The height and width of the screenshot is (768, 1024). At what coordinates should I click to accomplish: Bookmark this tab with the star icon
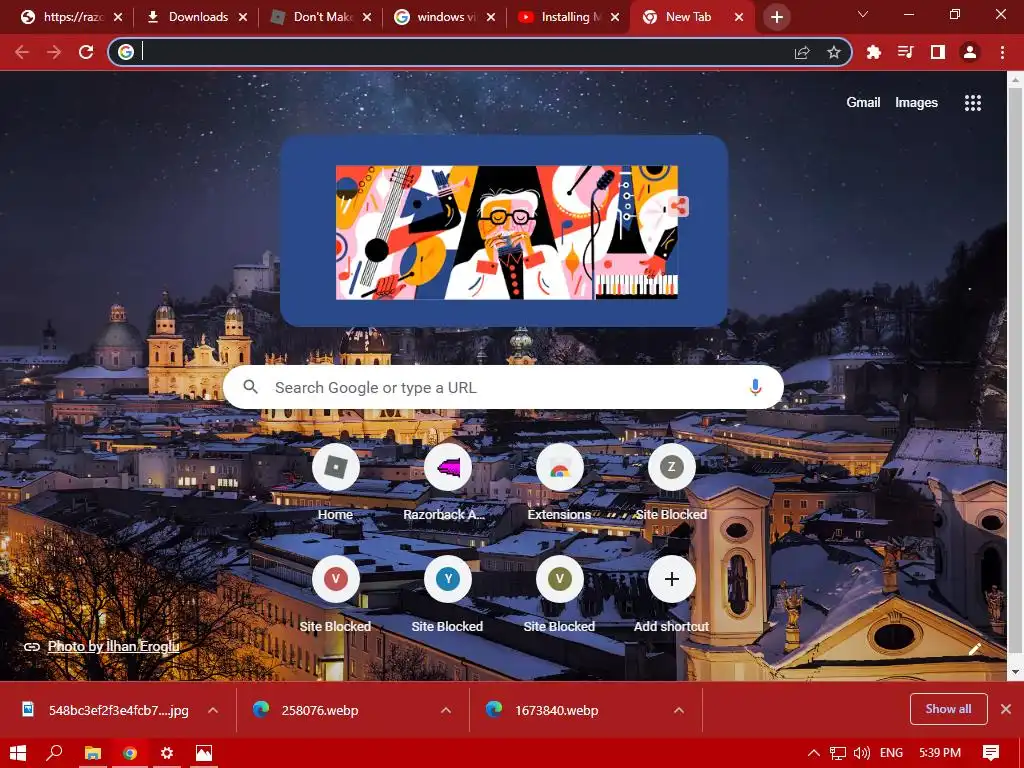833,53
